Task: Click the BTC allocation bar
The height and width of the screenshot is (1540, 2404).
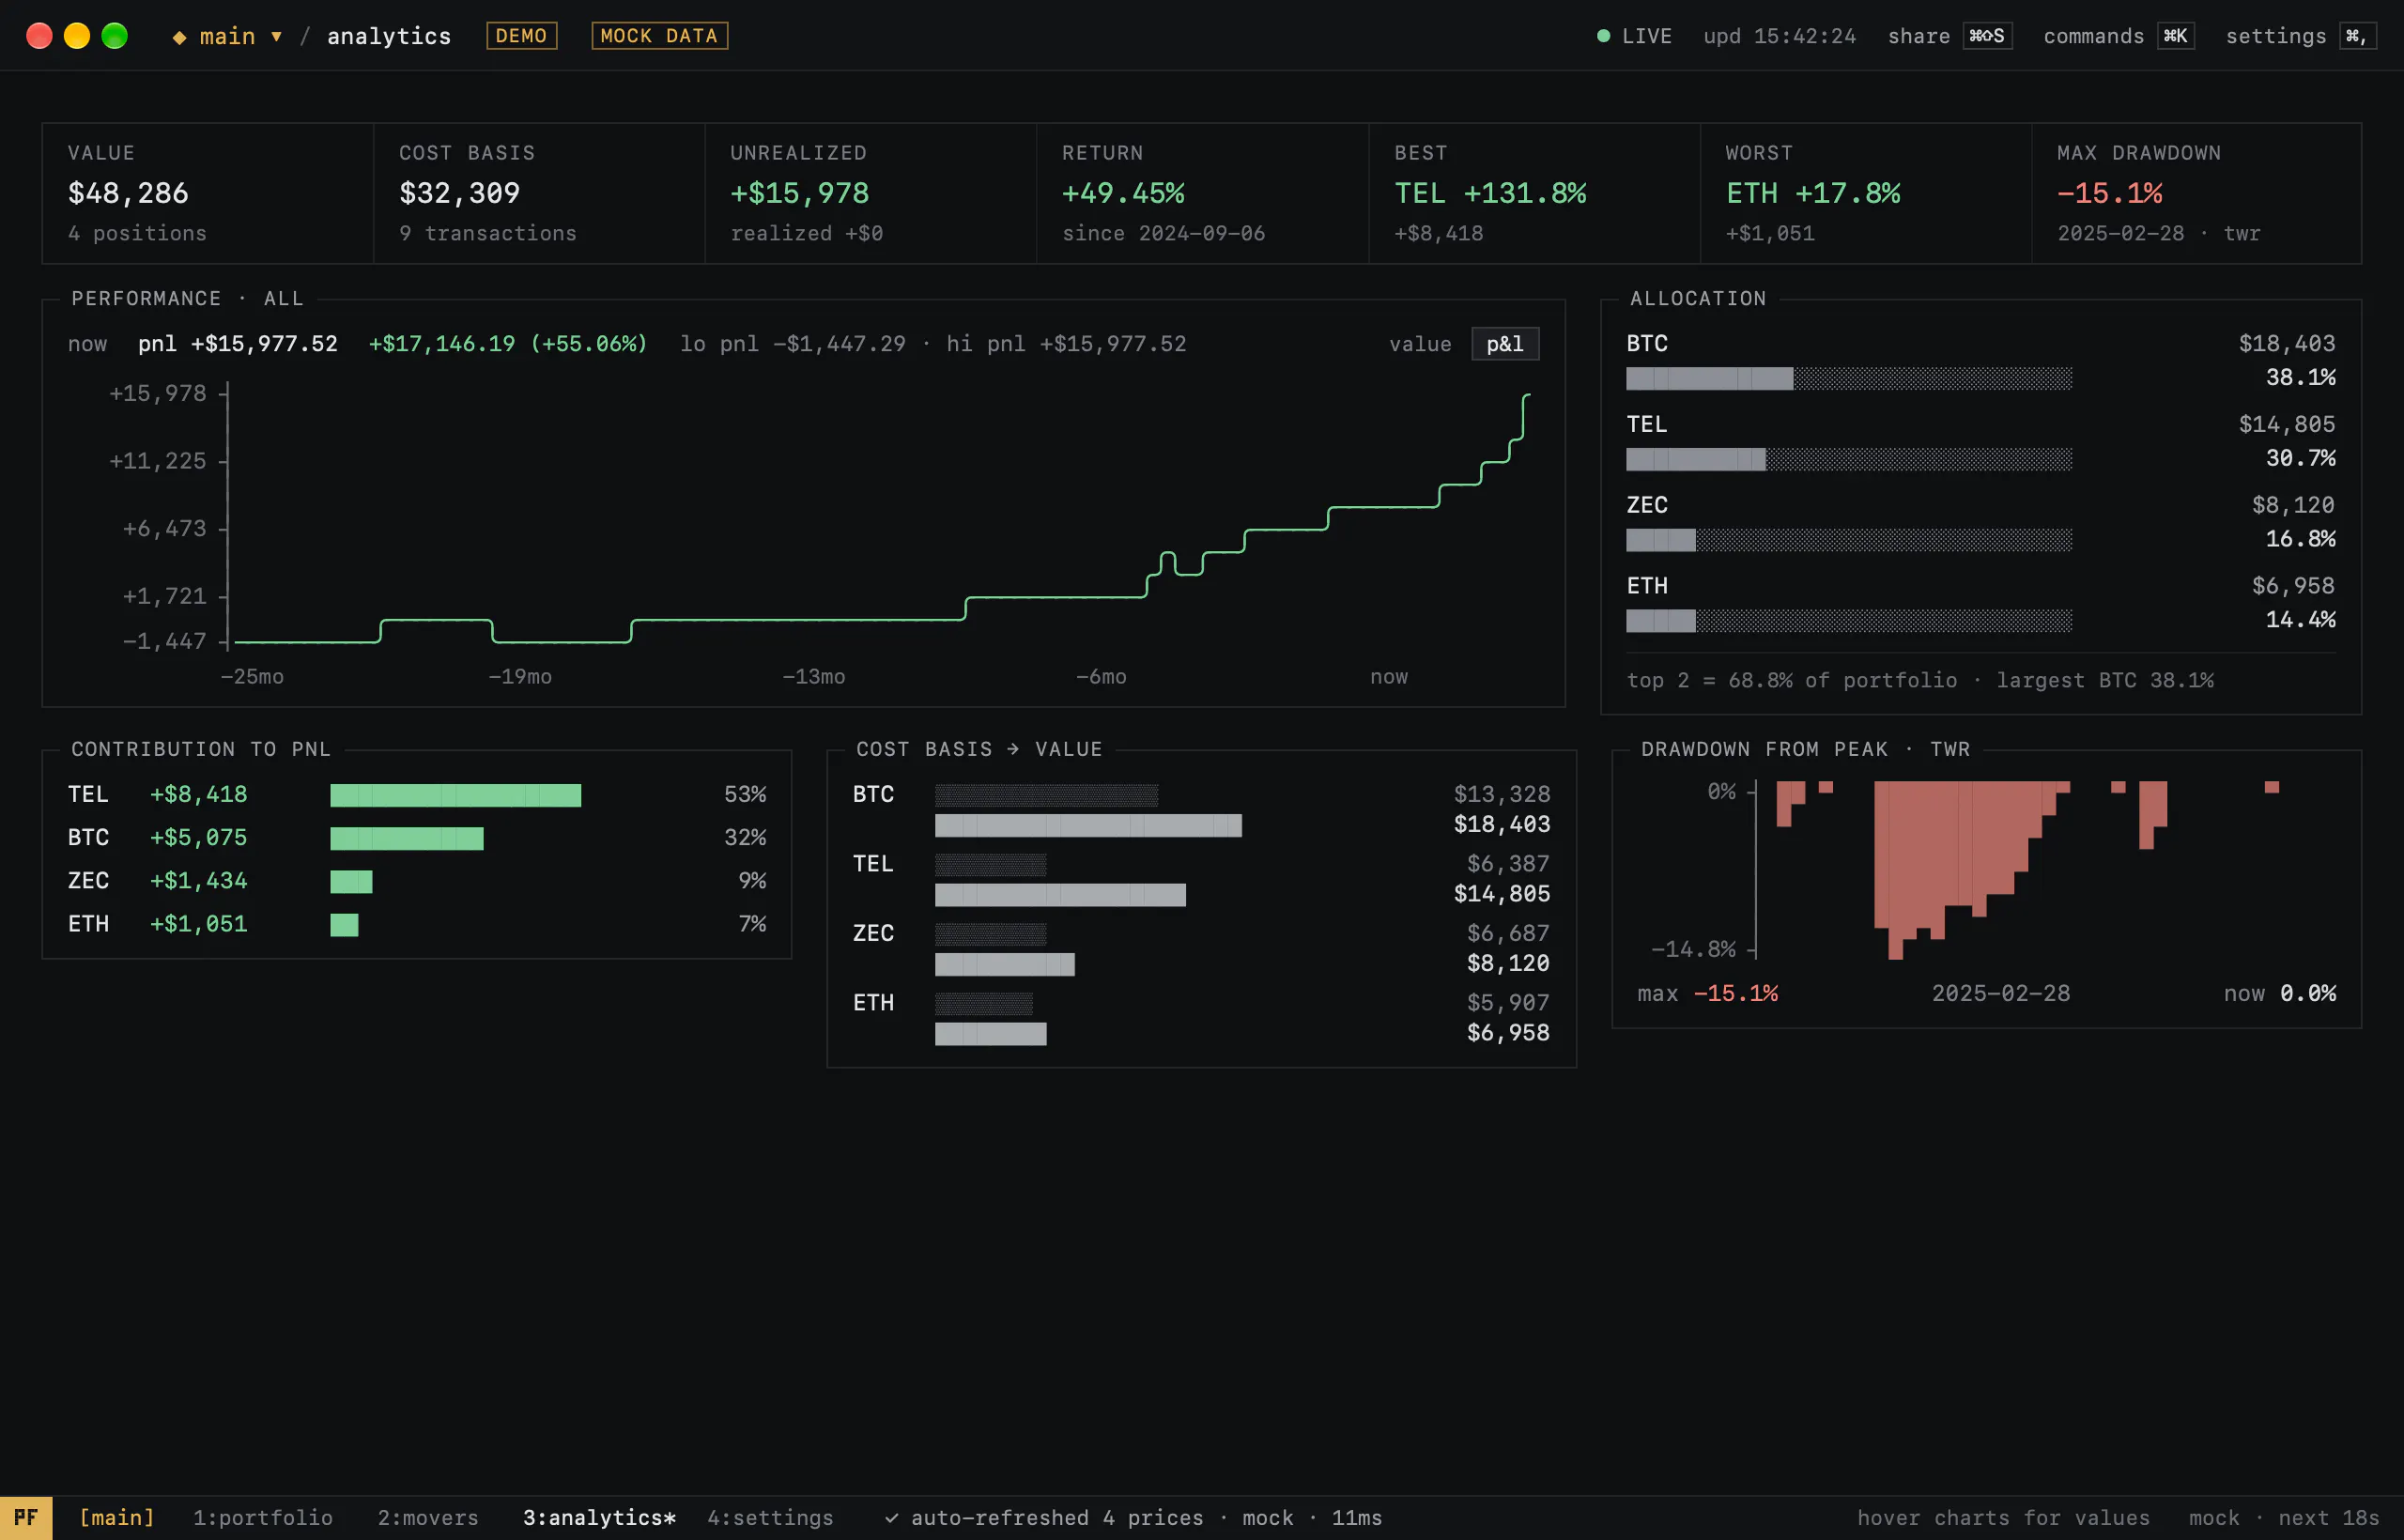Action: click(x=1848, y=379)
